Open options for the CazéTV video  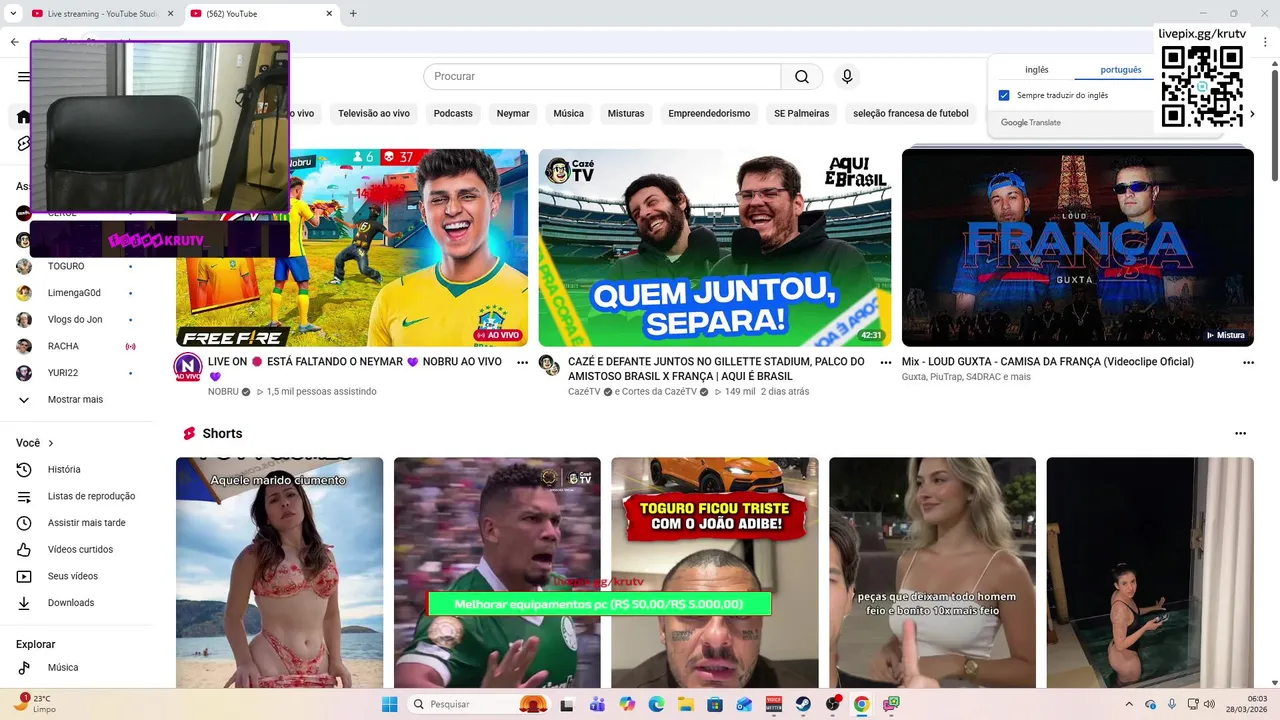point(885,362)
